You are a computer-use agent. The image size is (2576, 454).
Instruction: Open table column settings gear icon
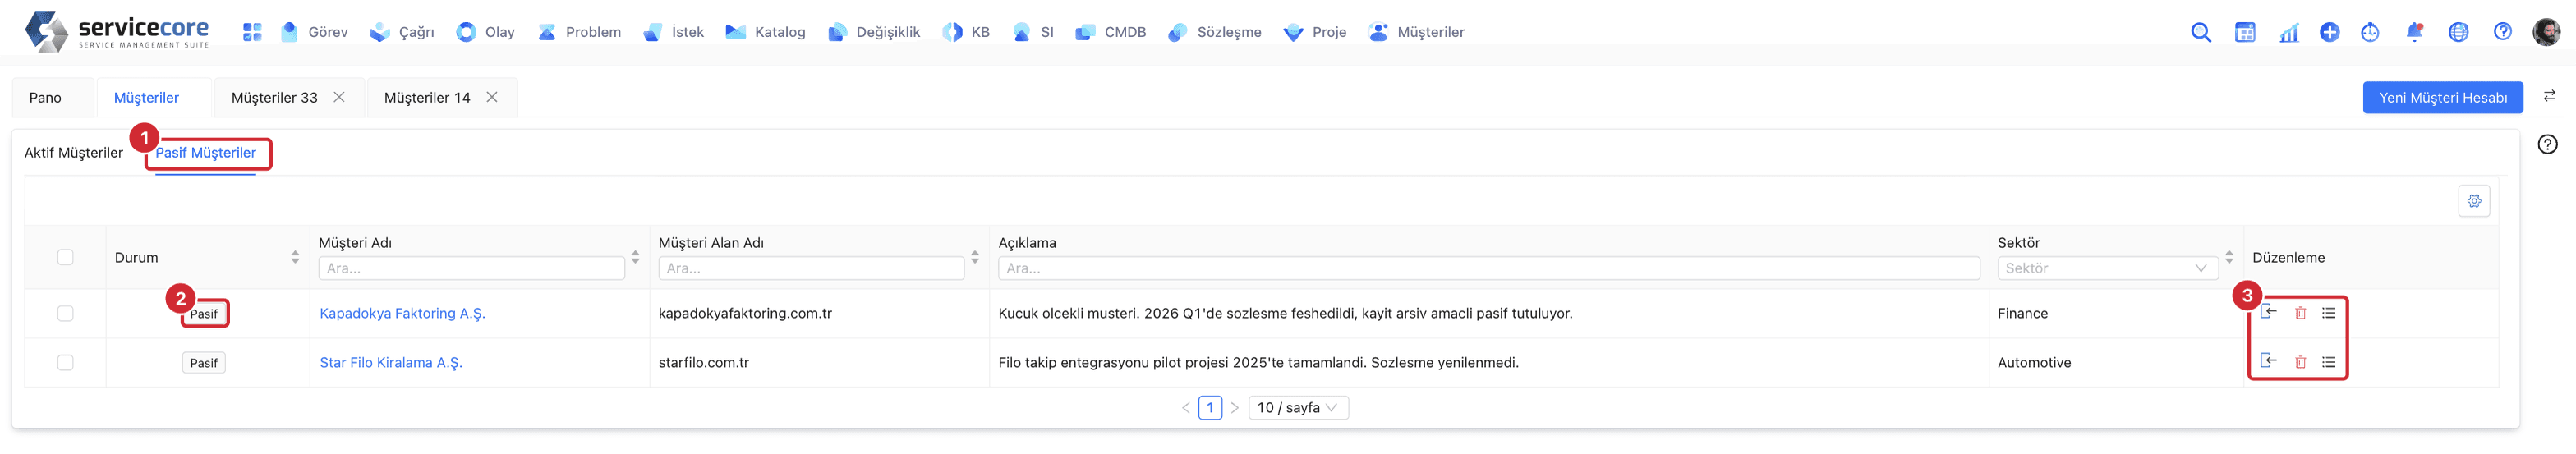click(2474, 201)
